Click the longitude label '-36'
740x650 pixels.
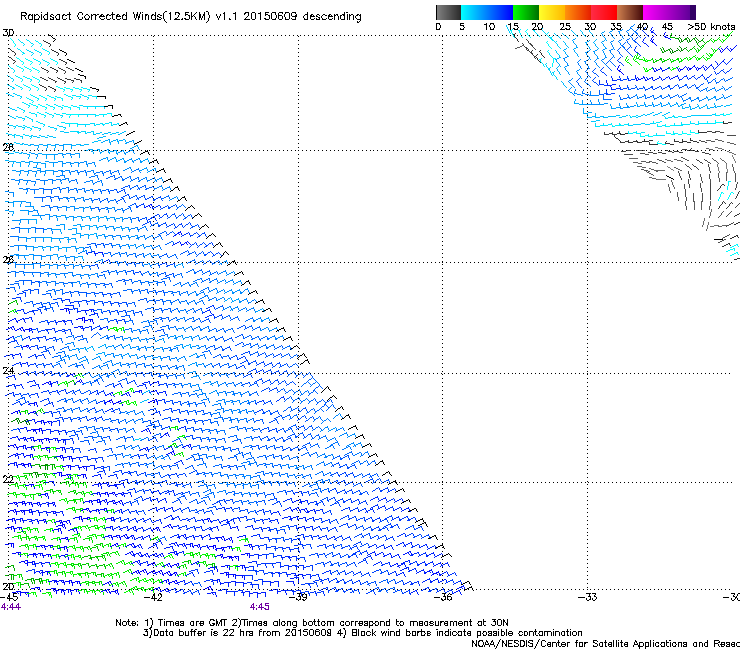coord(443,597)
